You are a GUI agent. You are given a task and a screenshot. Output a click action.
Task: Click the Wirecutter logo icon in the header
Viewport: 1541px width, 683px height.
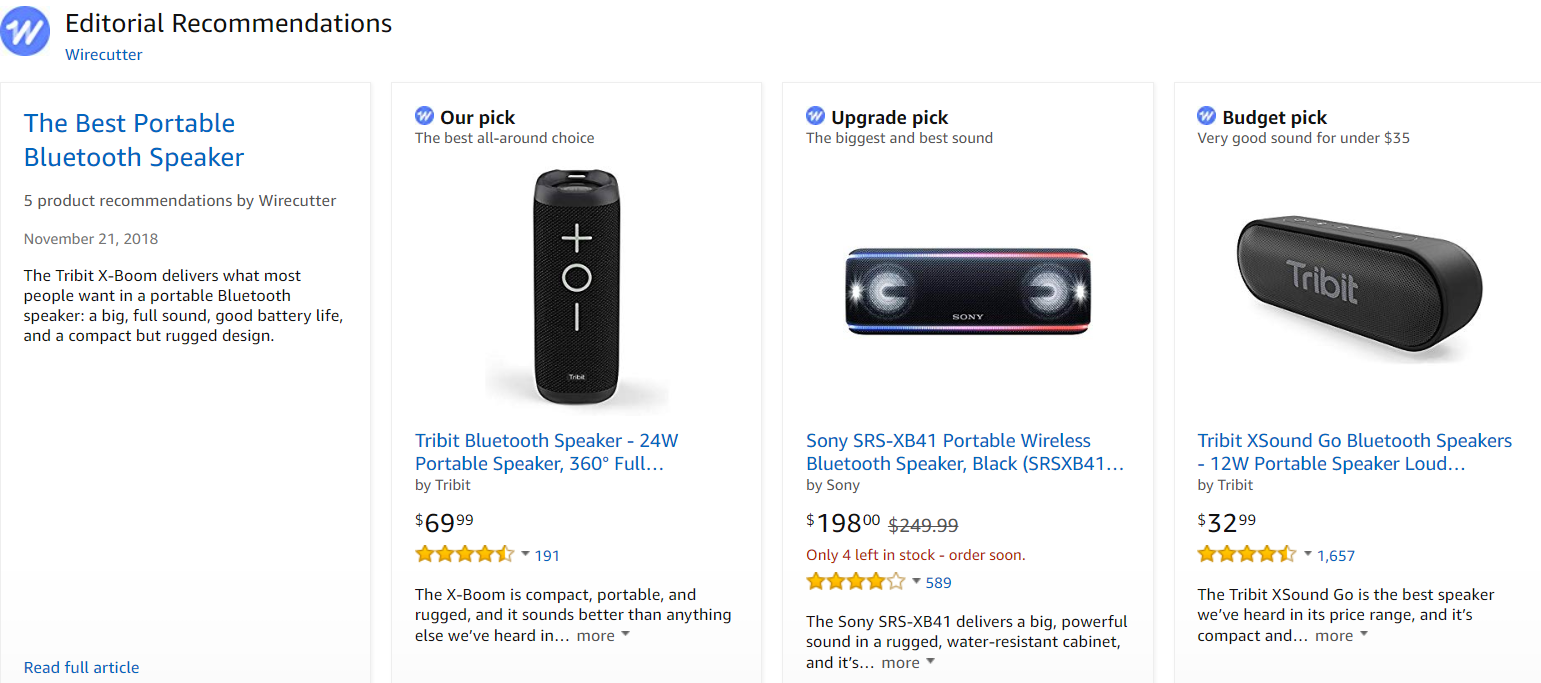26,31
